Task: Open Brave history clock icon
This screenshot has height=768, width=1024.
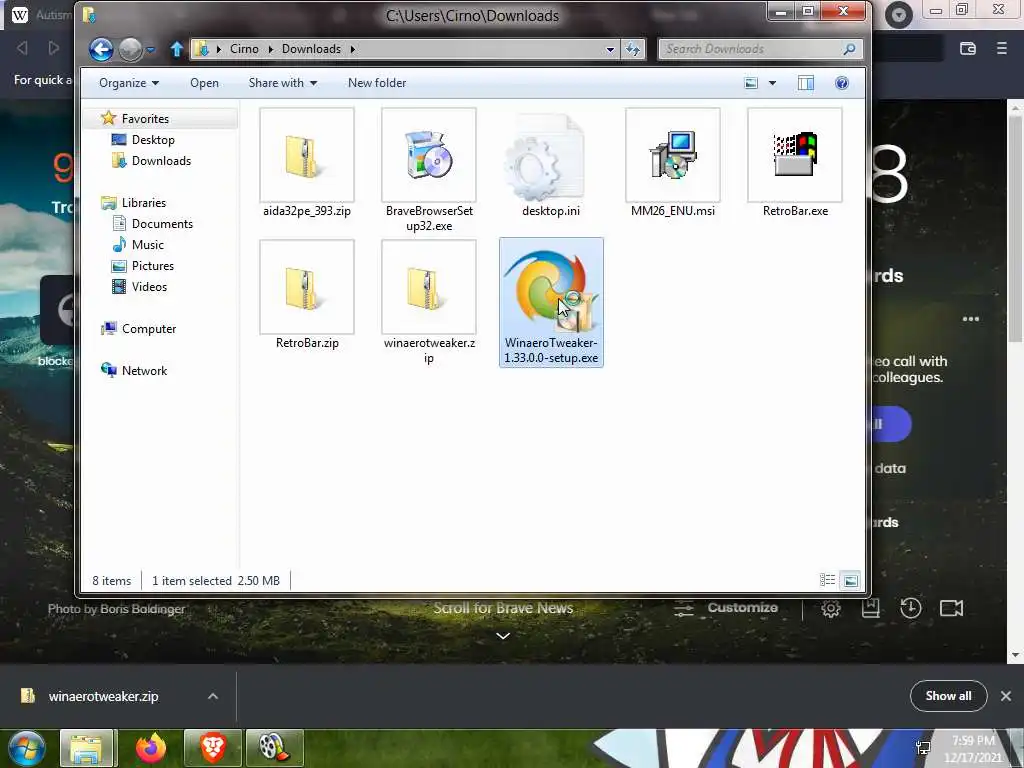Action: [x=910, y=609]
